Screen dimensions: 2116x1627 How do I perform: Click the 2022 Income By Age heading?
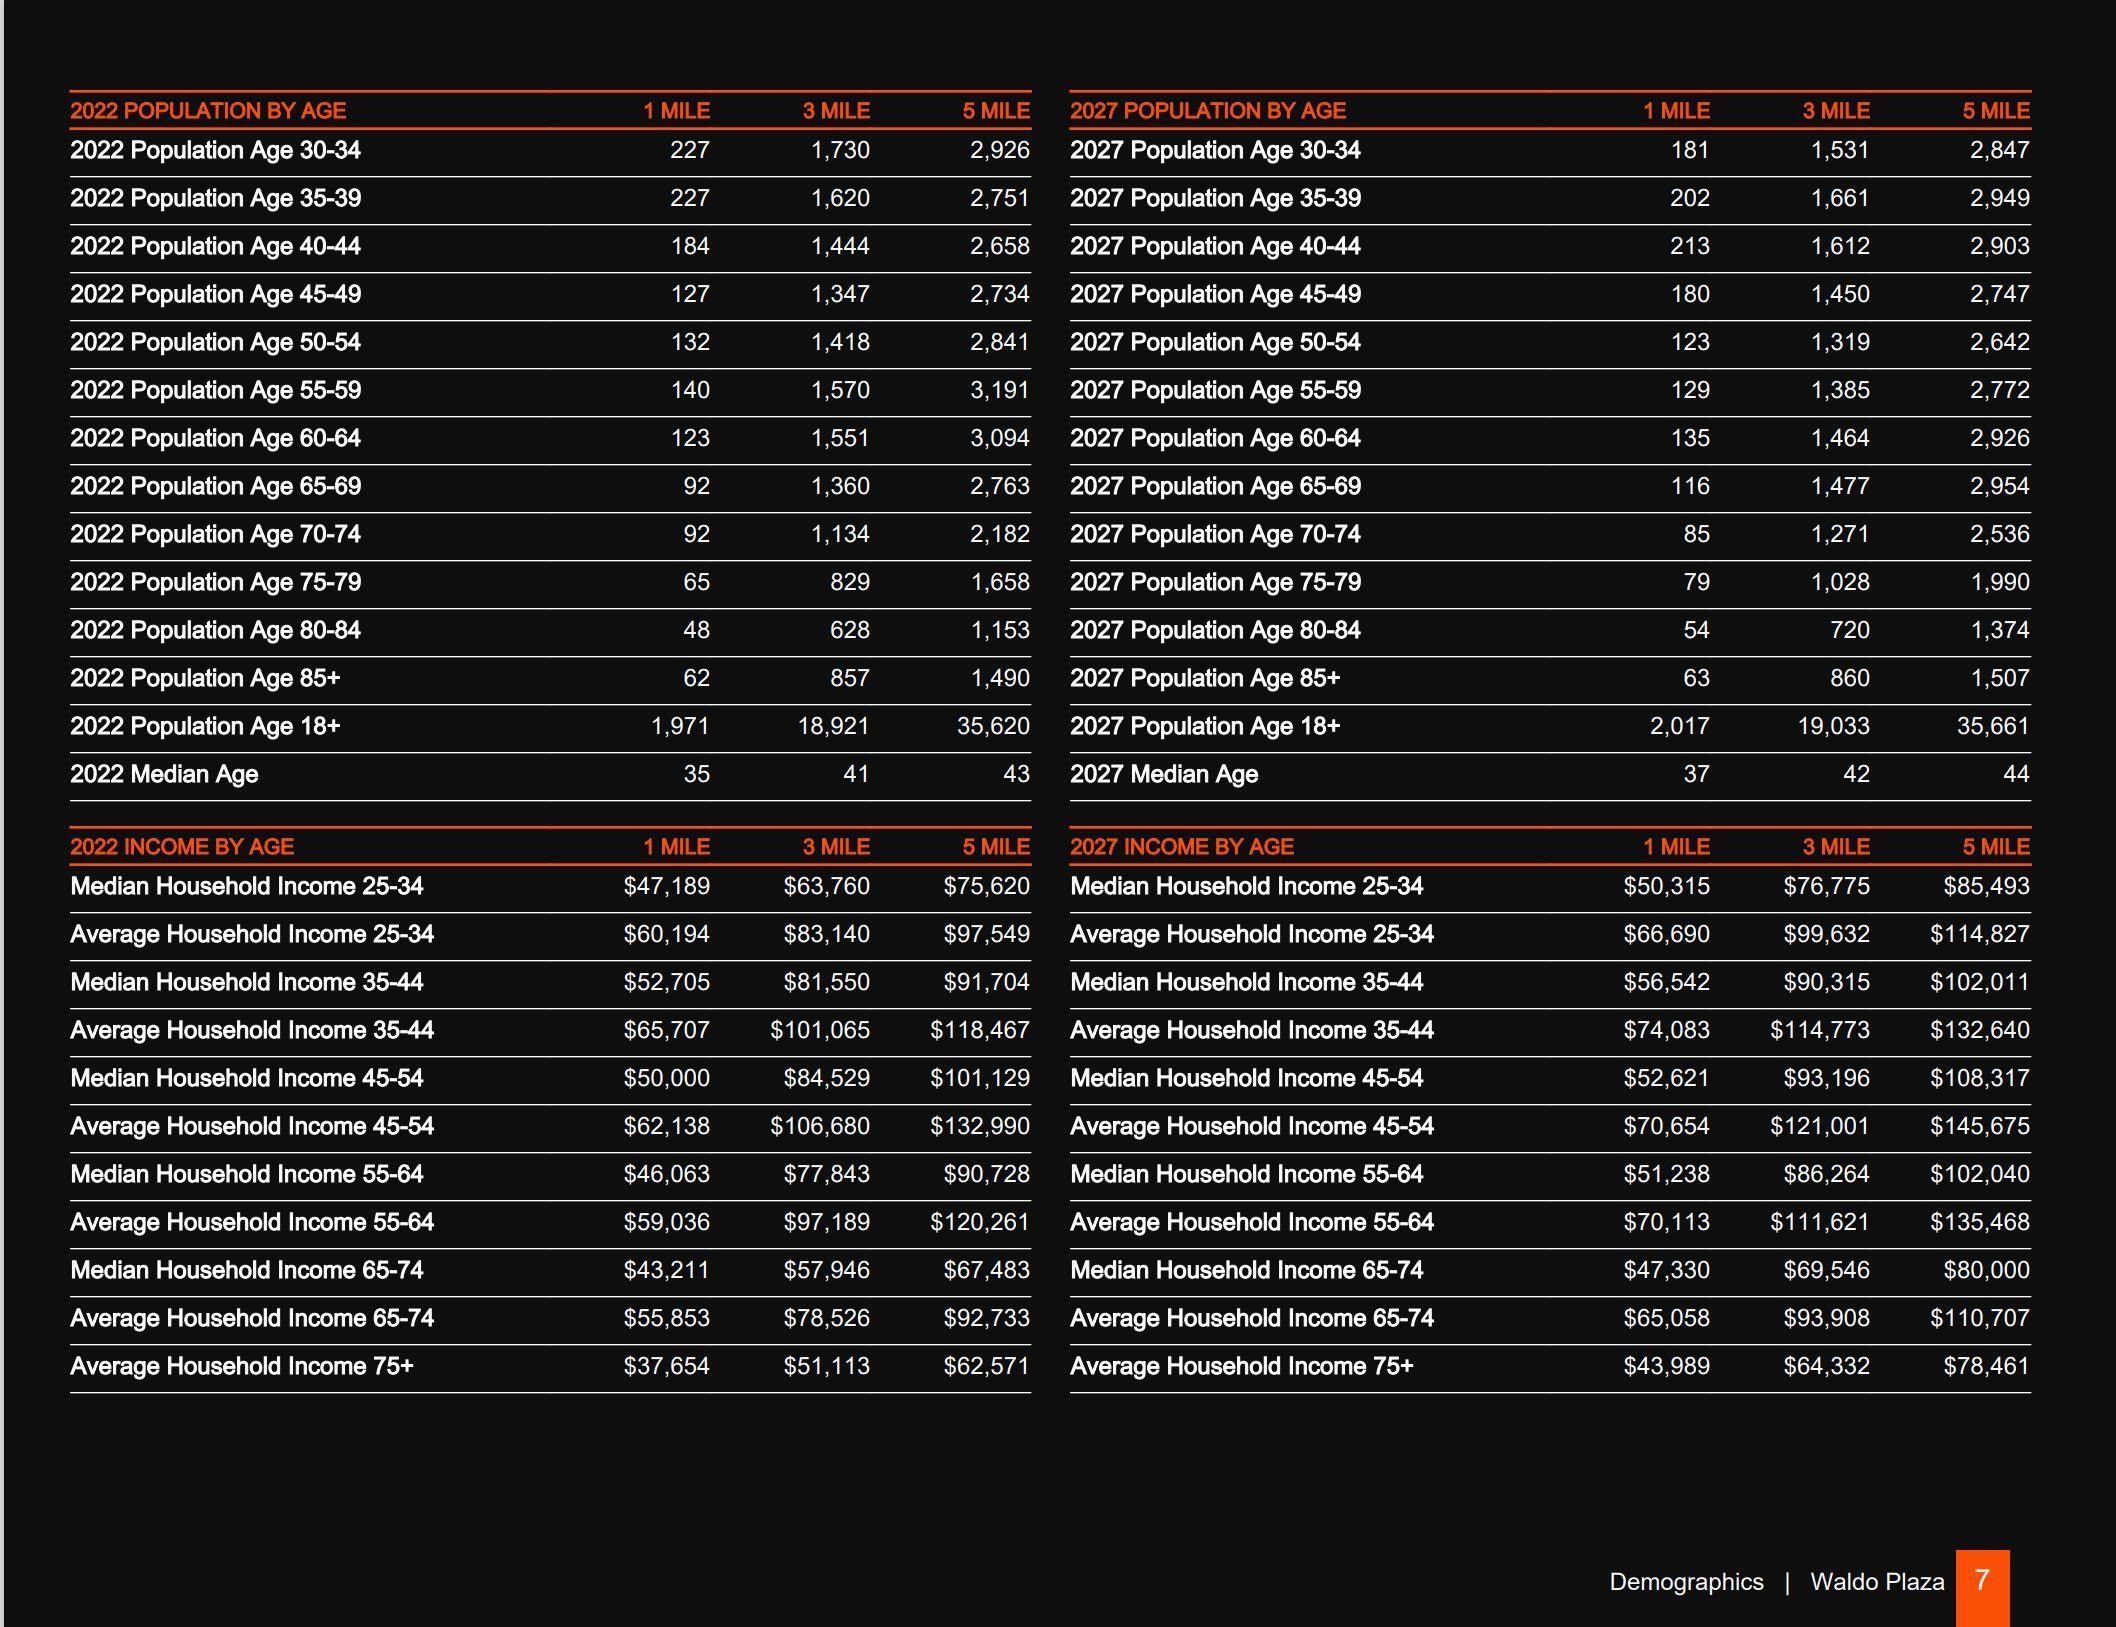(182, 847)
